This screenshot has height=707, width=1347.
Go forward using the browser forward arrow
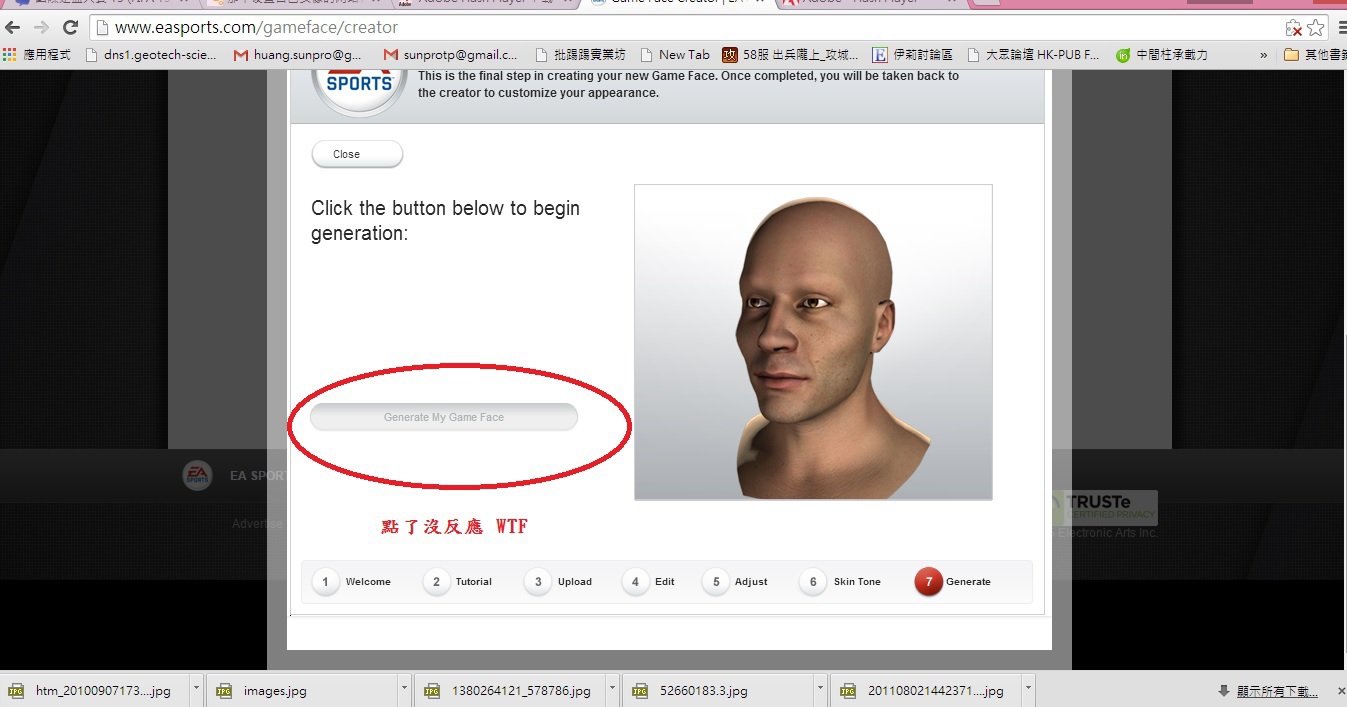(41, 28)
